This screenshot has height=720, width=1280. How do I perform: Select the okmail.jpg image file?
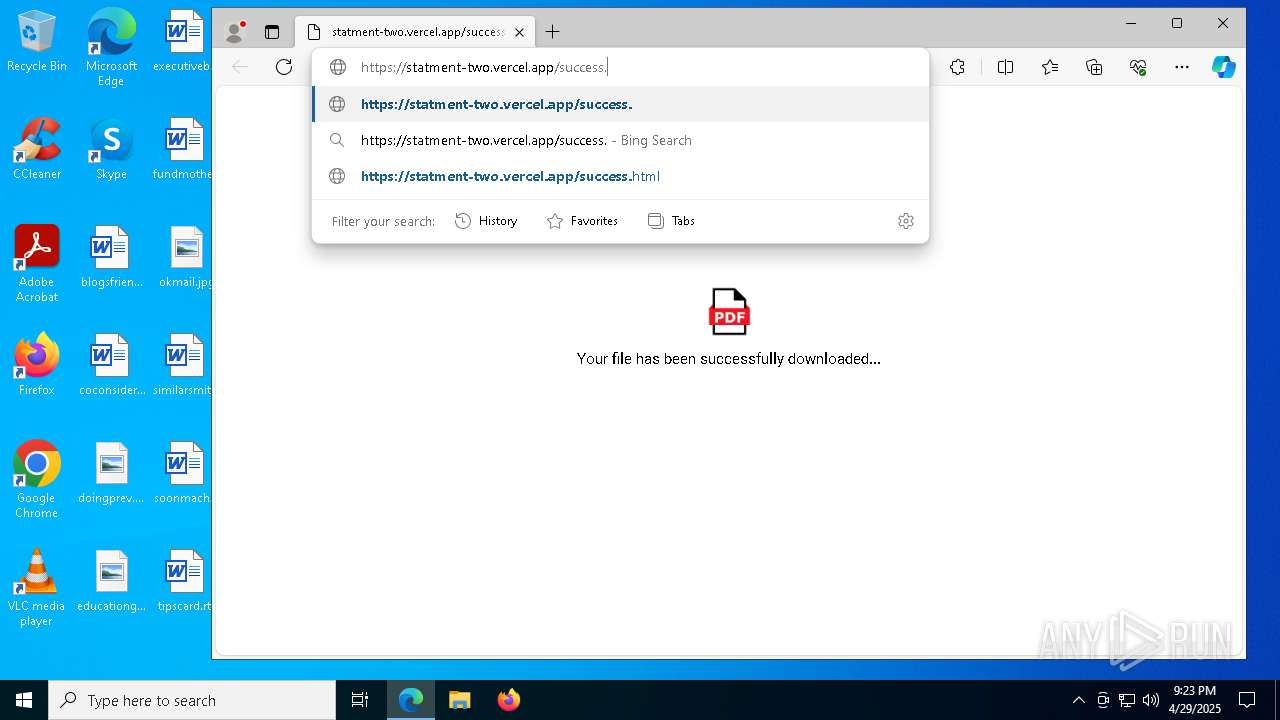point(185,258)
